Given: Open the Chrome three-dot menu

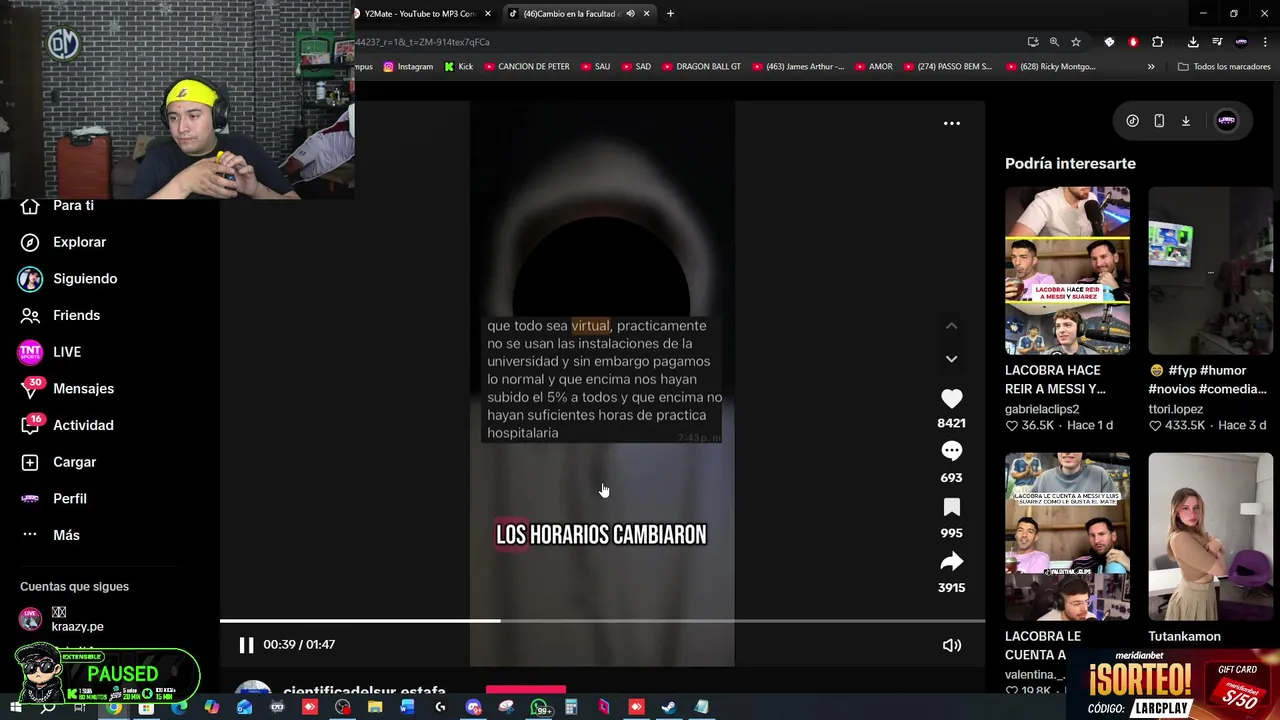Looking at the screenshot, I should [x=1265, y=42].
